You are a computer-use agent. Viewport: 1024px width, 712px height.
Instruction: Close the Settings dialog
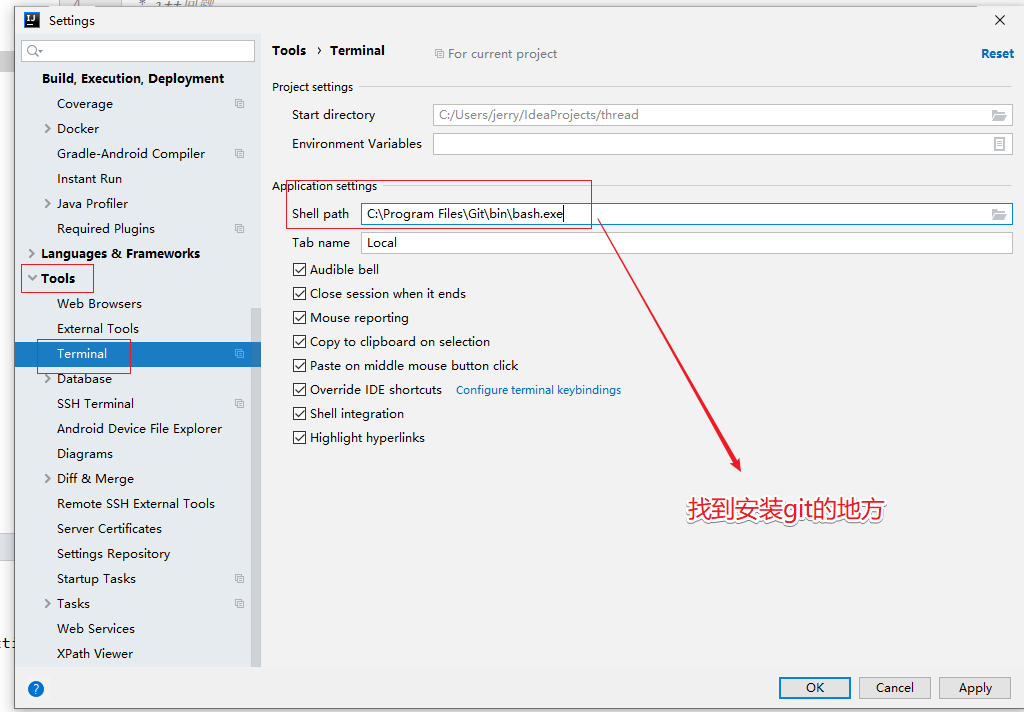1000,20
